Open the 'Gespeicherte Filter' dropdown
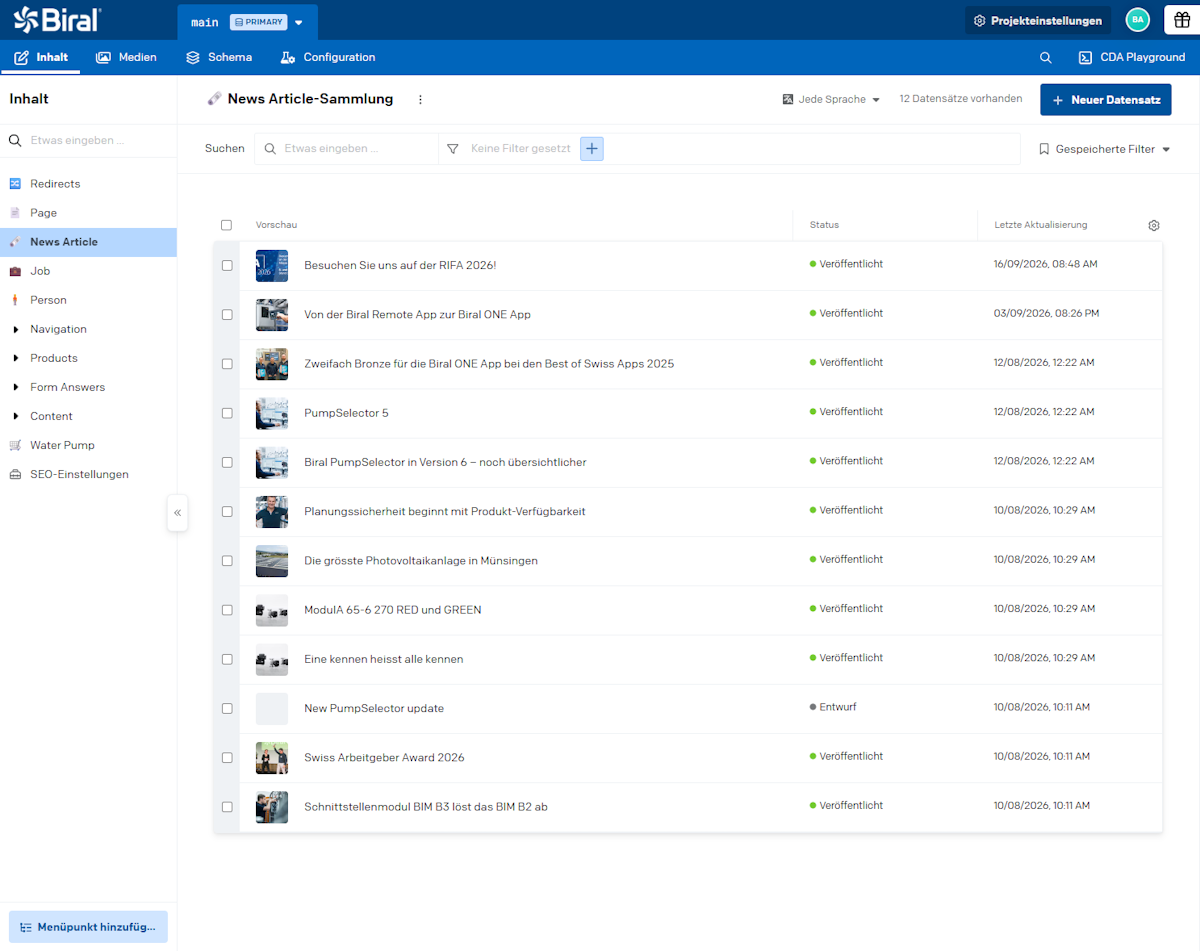This screenshot has height=951, width=1200. (1105, 149)
